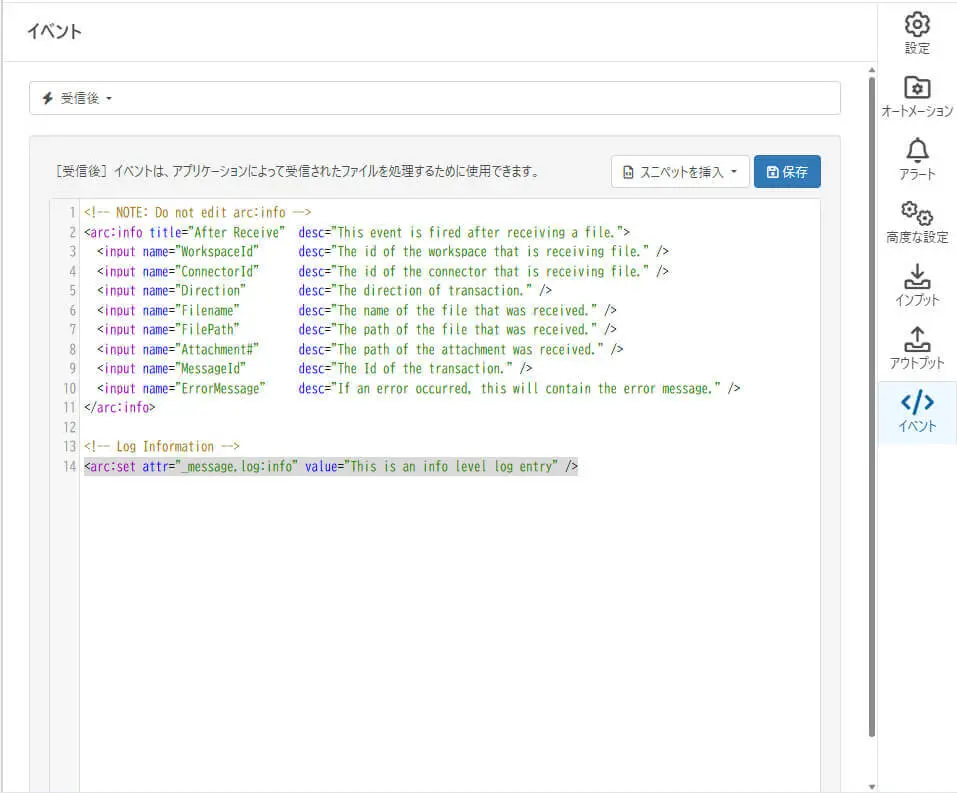Click scrollbar up arrow

coord(872,70)
